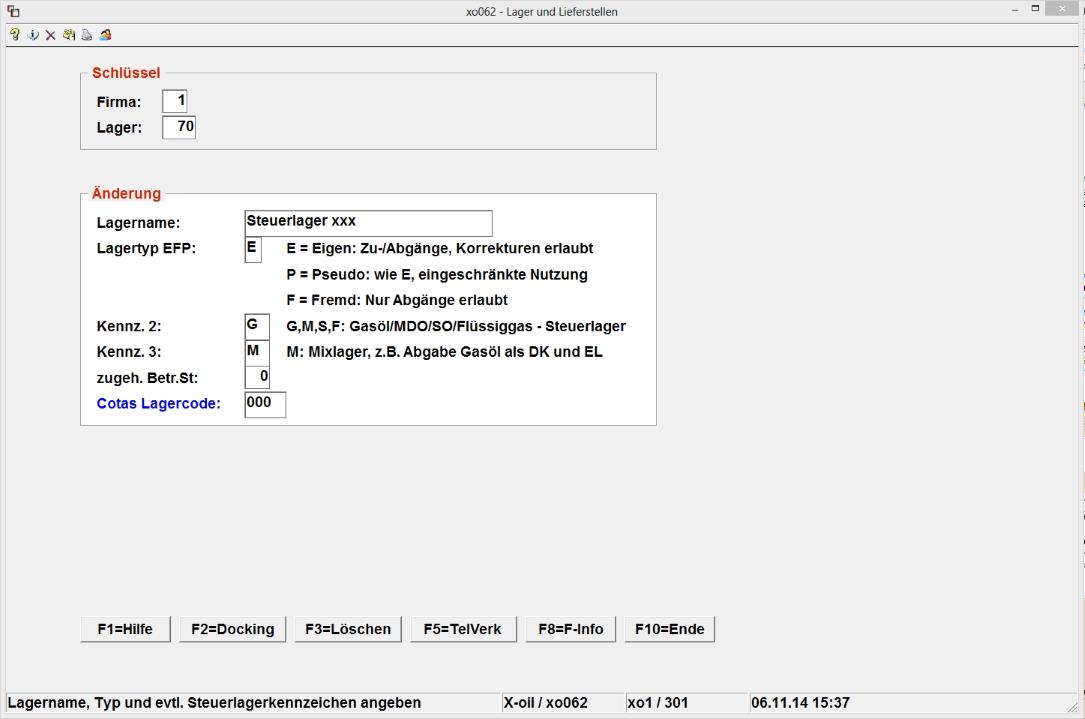This screenshot has height=719, width=1085.
Task: Click the two-persons user icon in toolbar
Action: tap(105, 35)
